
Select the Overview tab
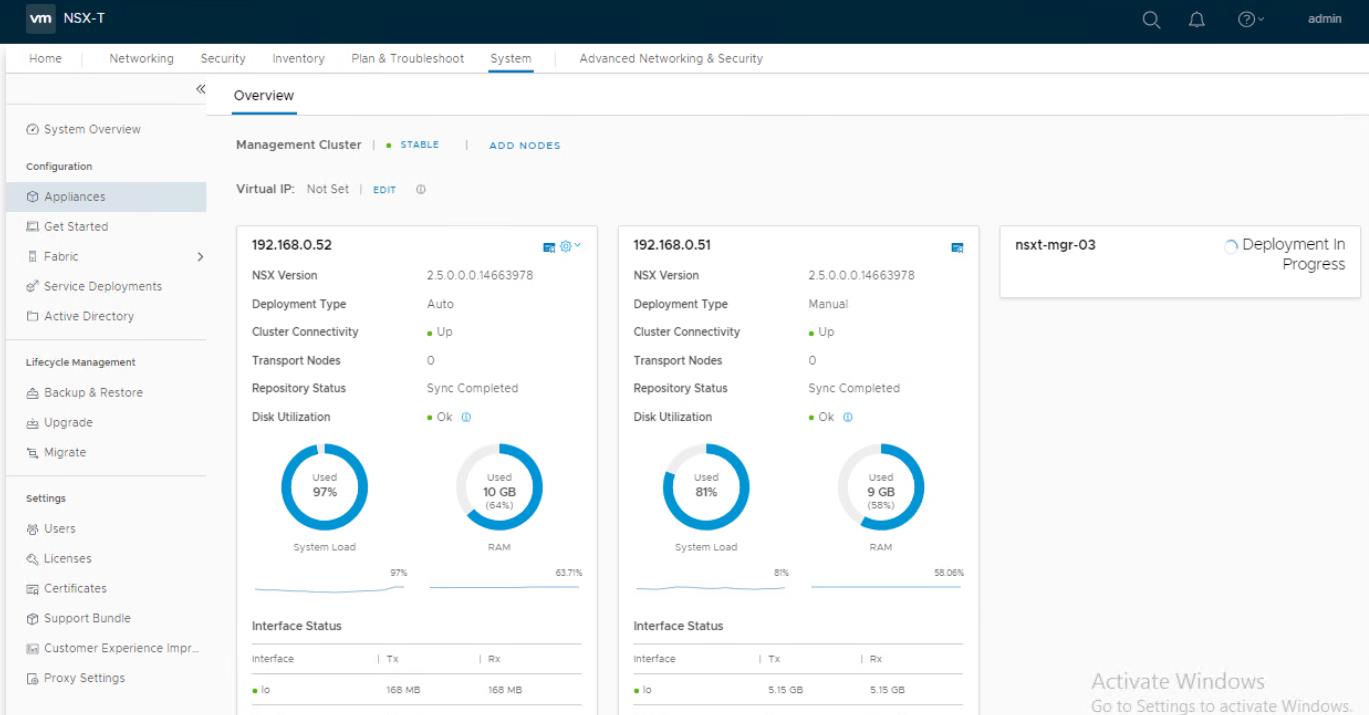click(264, 96)
